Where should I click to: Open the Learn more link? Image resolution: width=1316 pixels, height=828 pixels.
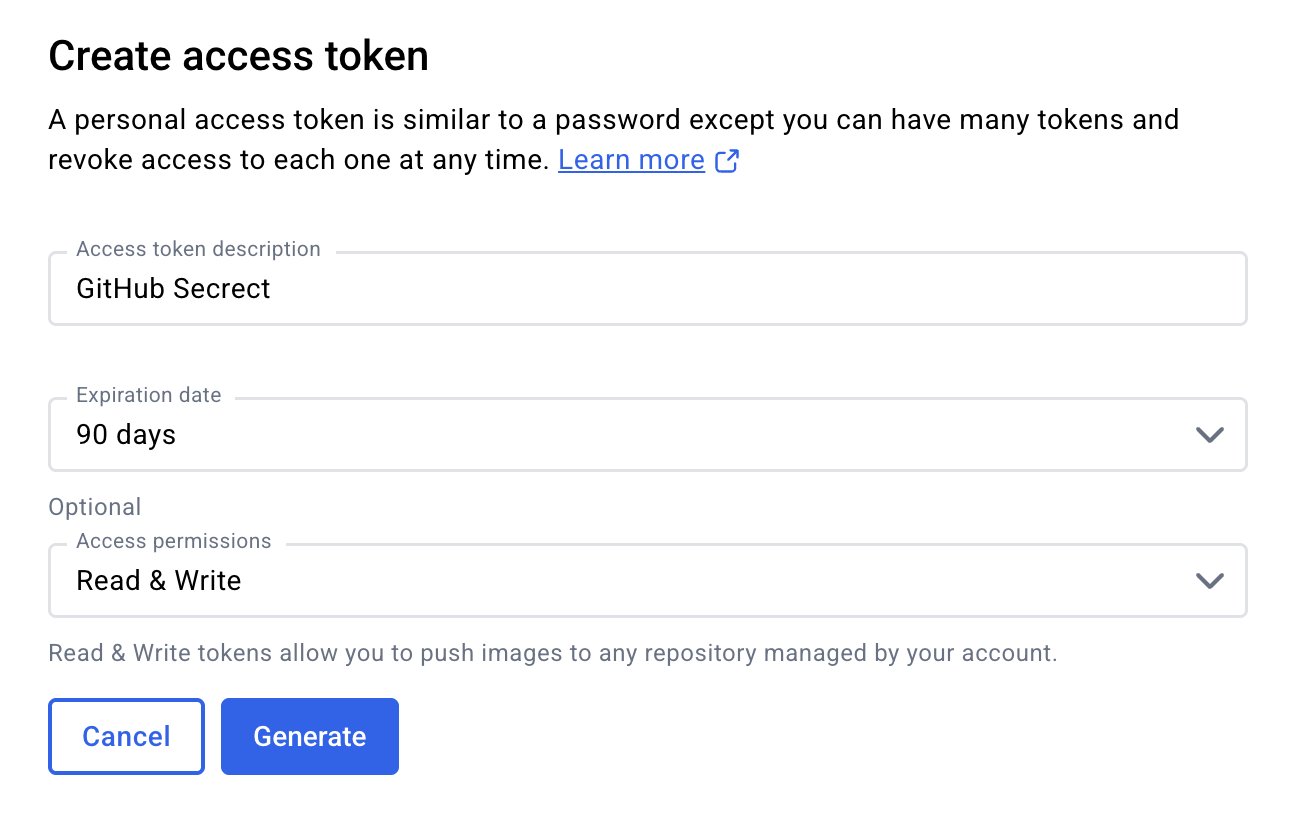[631, 160]
